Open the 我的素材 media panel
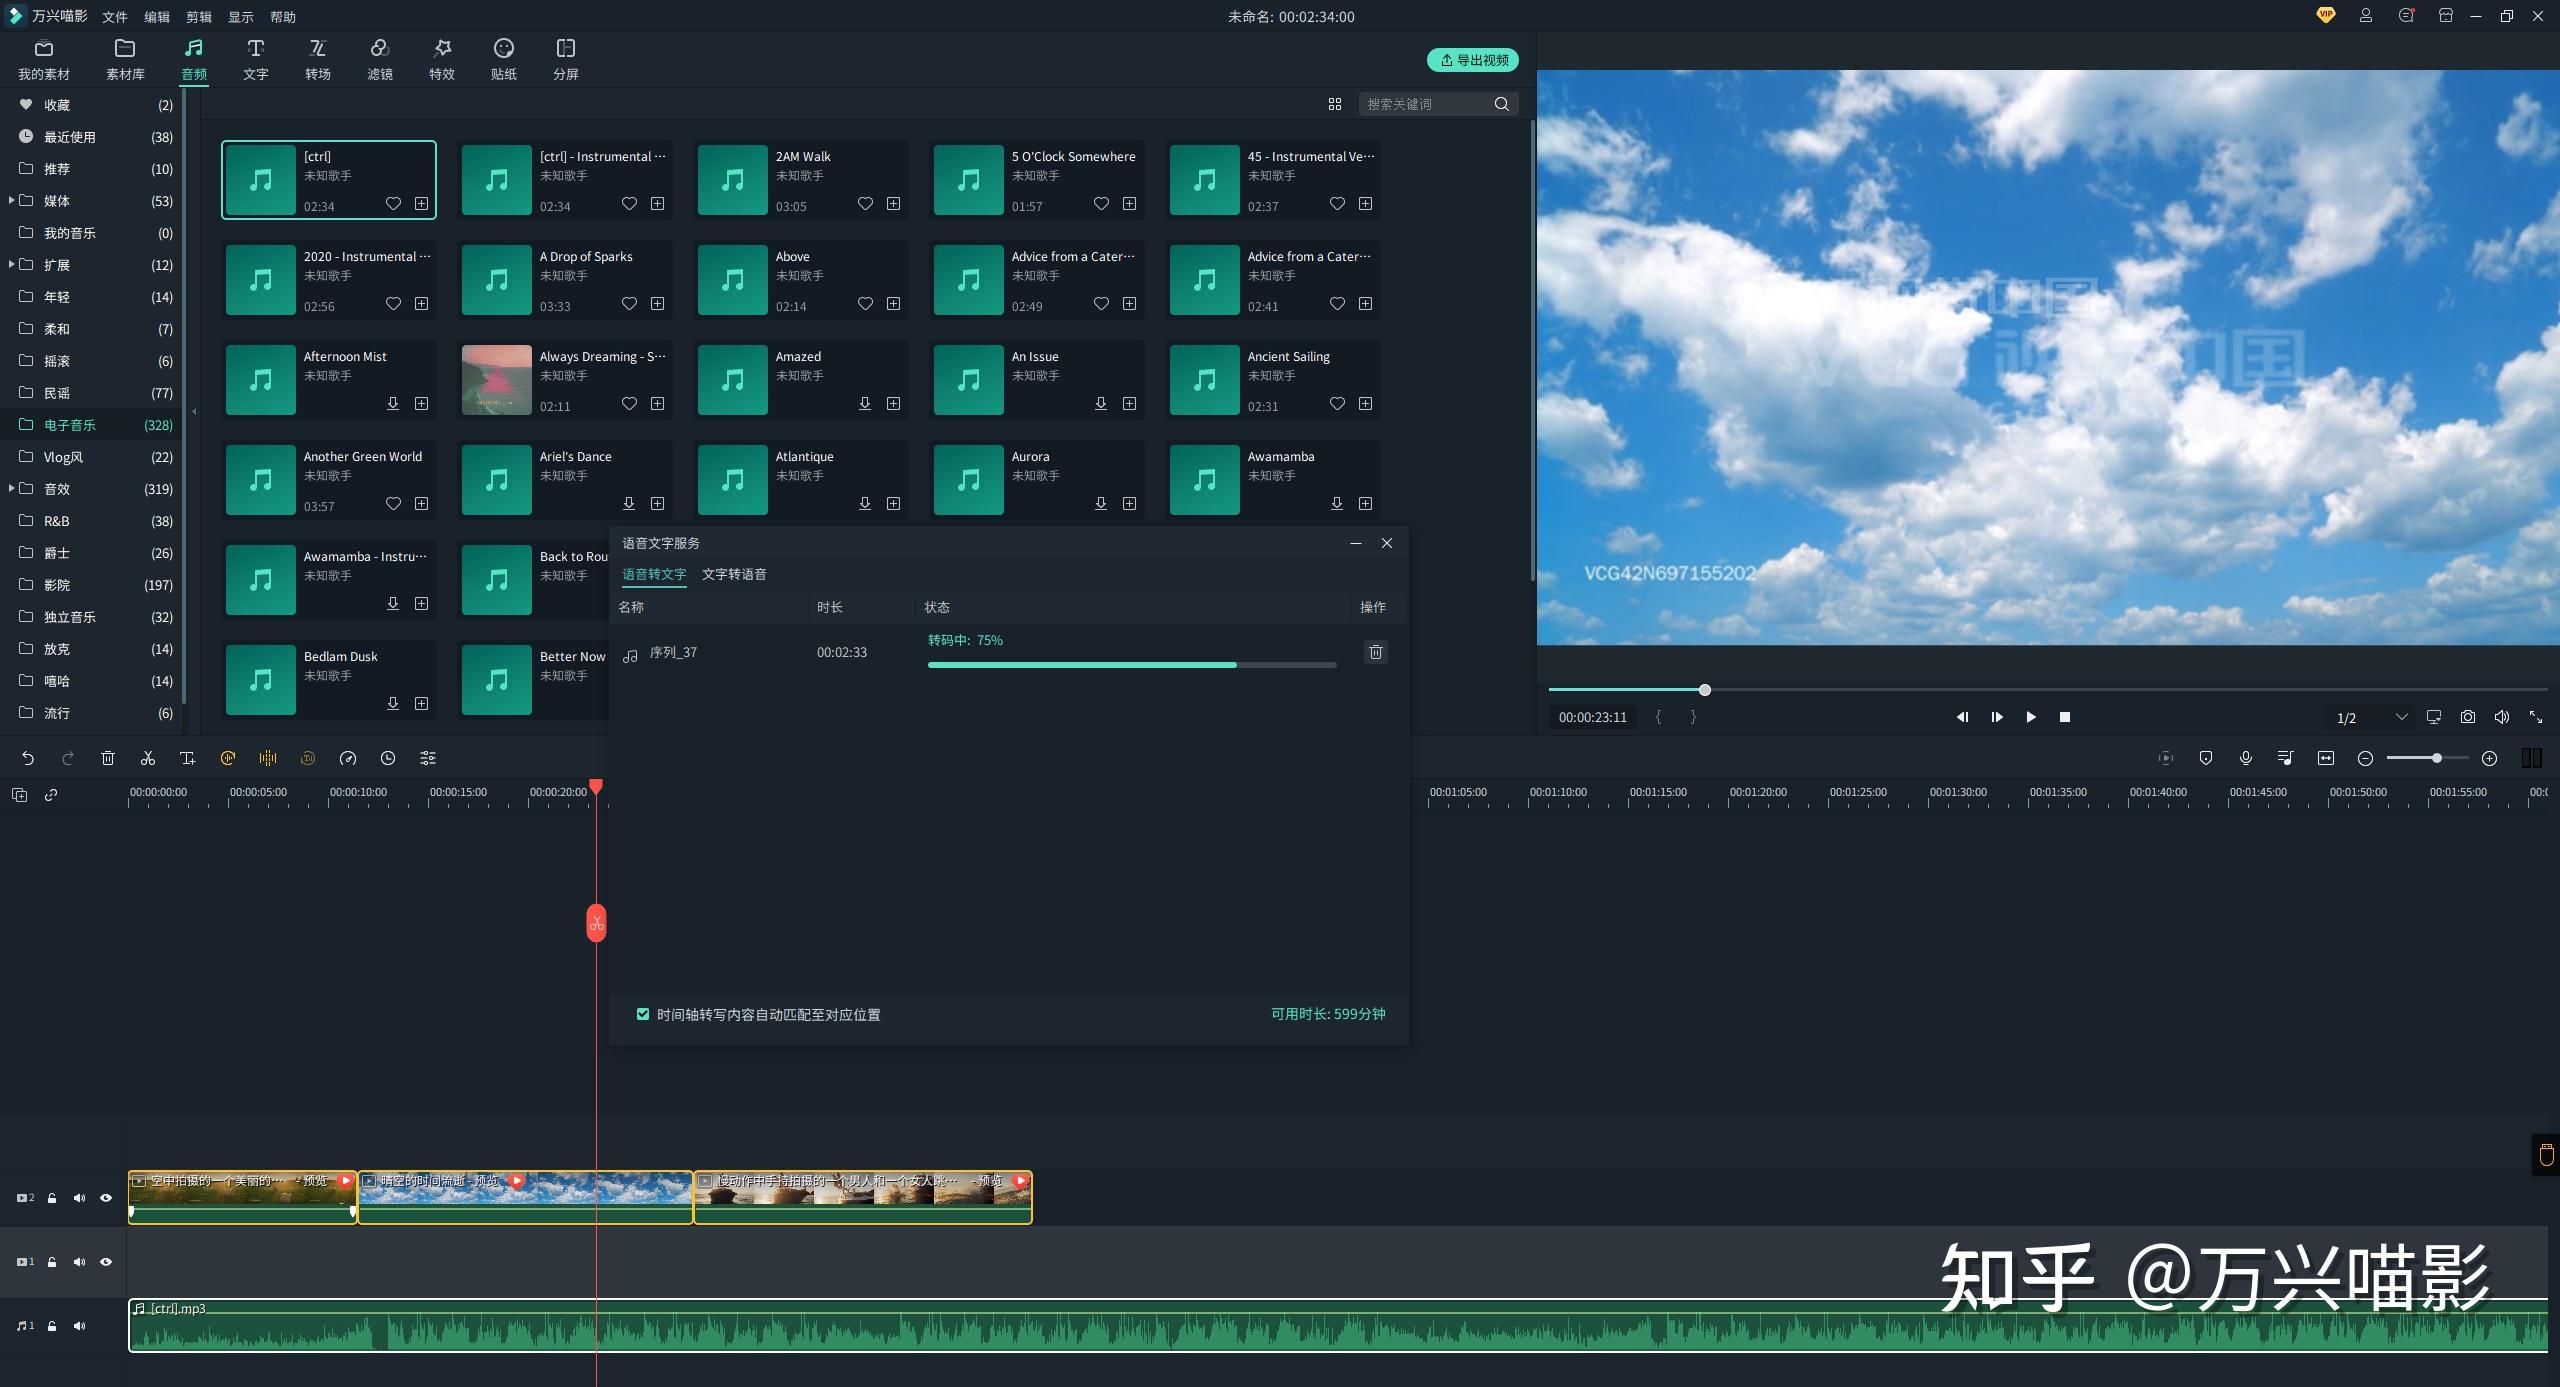The height and width of the screenshot is (1387, 2560). tap(44, 60)
